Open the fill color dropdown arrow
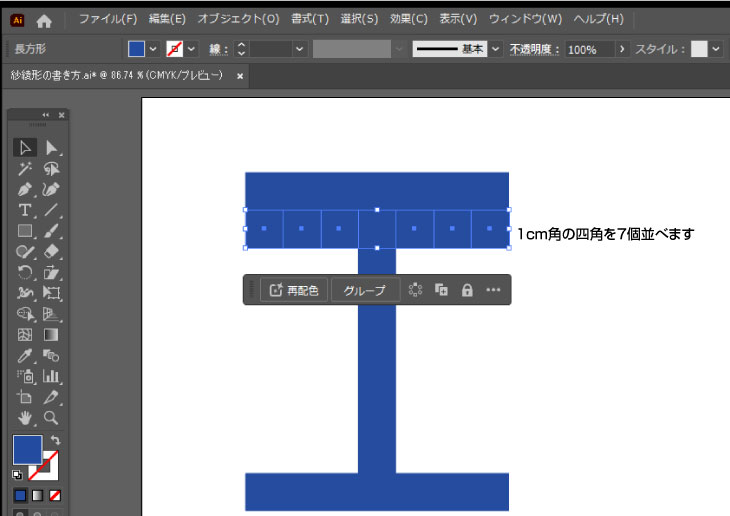This screenshot has height=516, width=730. [x=153, y=49]
